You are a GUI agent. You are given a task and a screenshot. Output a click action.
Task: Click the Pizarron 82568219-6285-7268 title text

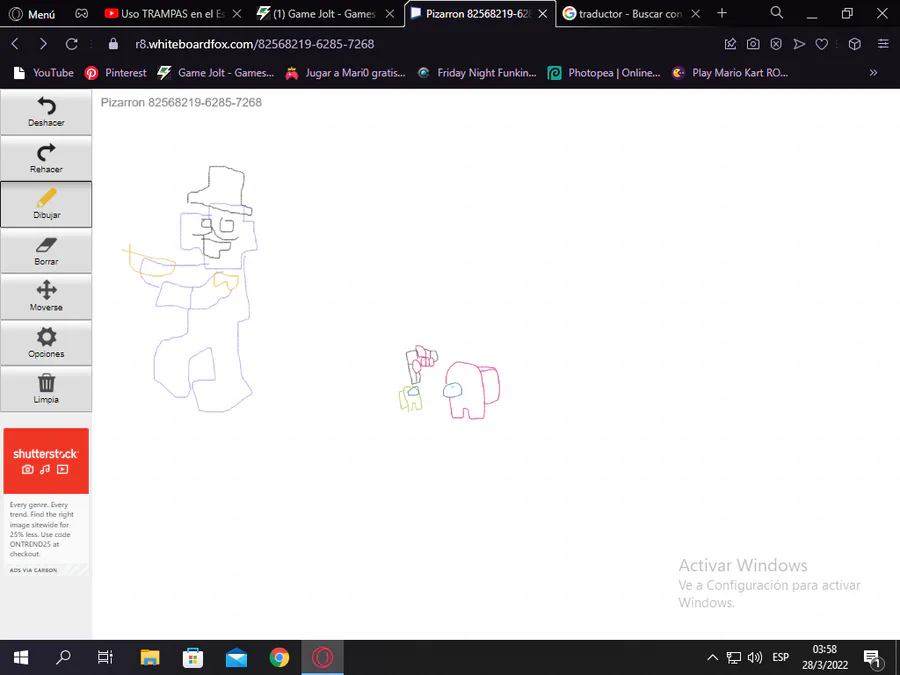181,102
